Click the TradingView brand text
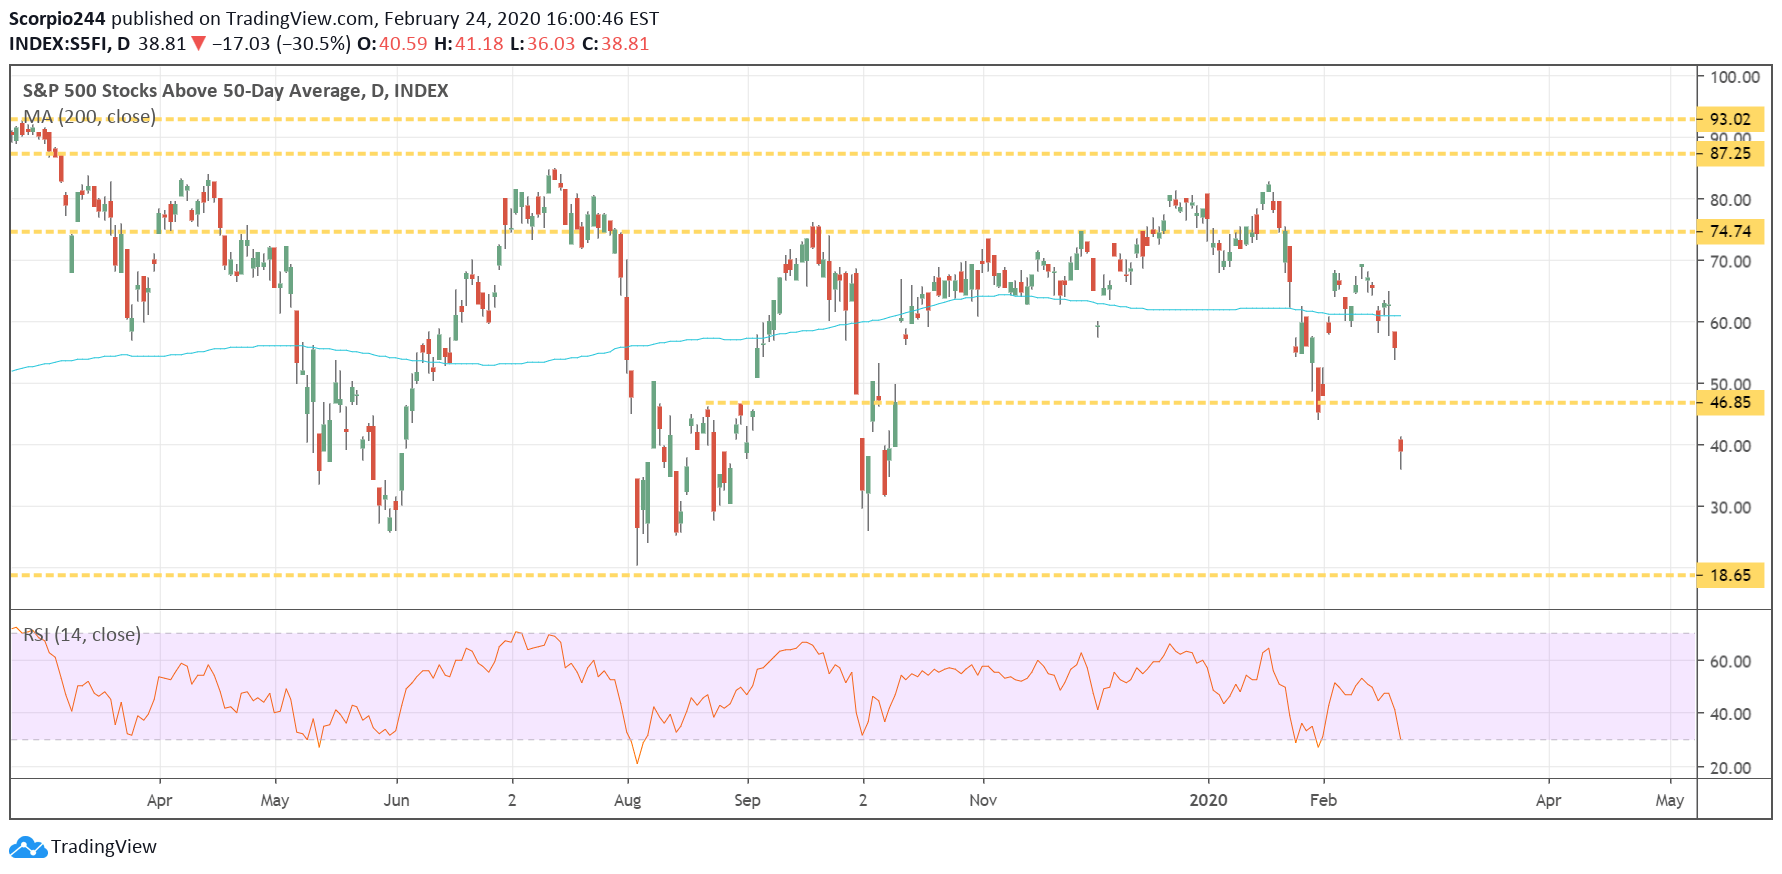This screenshot has height=874, width=1782. [x=104, y=847]
